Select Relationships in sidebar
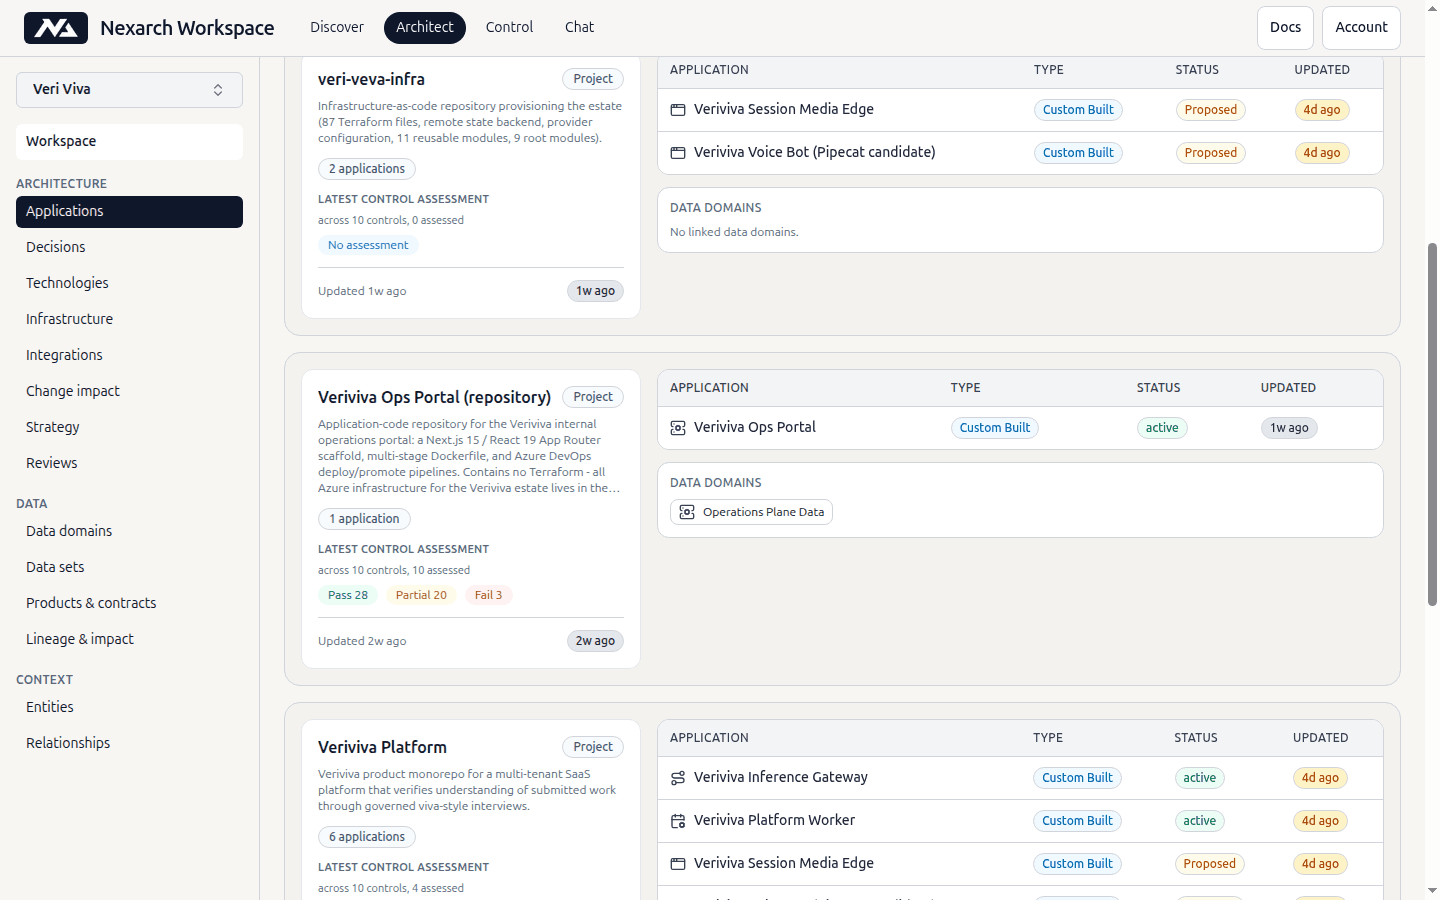This screenshot has width=1440, height=900. (129, 744)
